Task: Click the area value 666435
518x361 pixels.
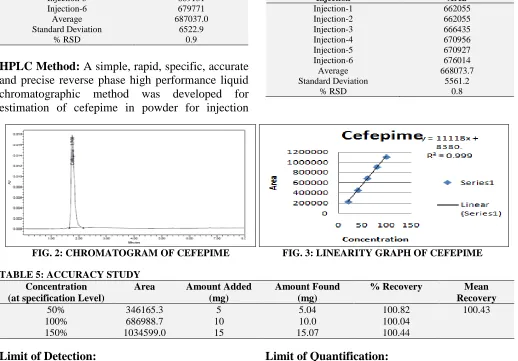Action: click(457, 29)
